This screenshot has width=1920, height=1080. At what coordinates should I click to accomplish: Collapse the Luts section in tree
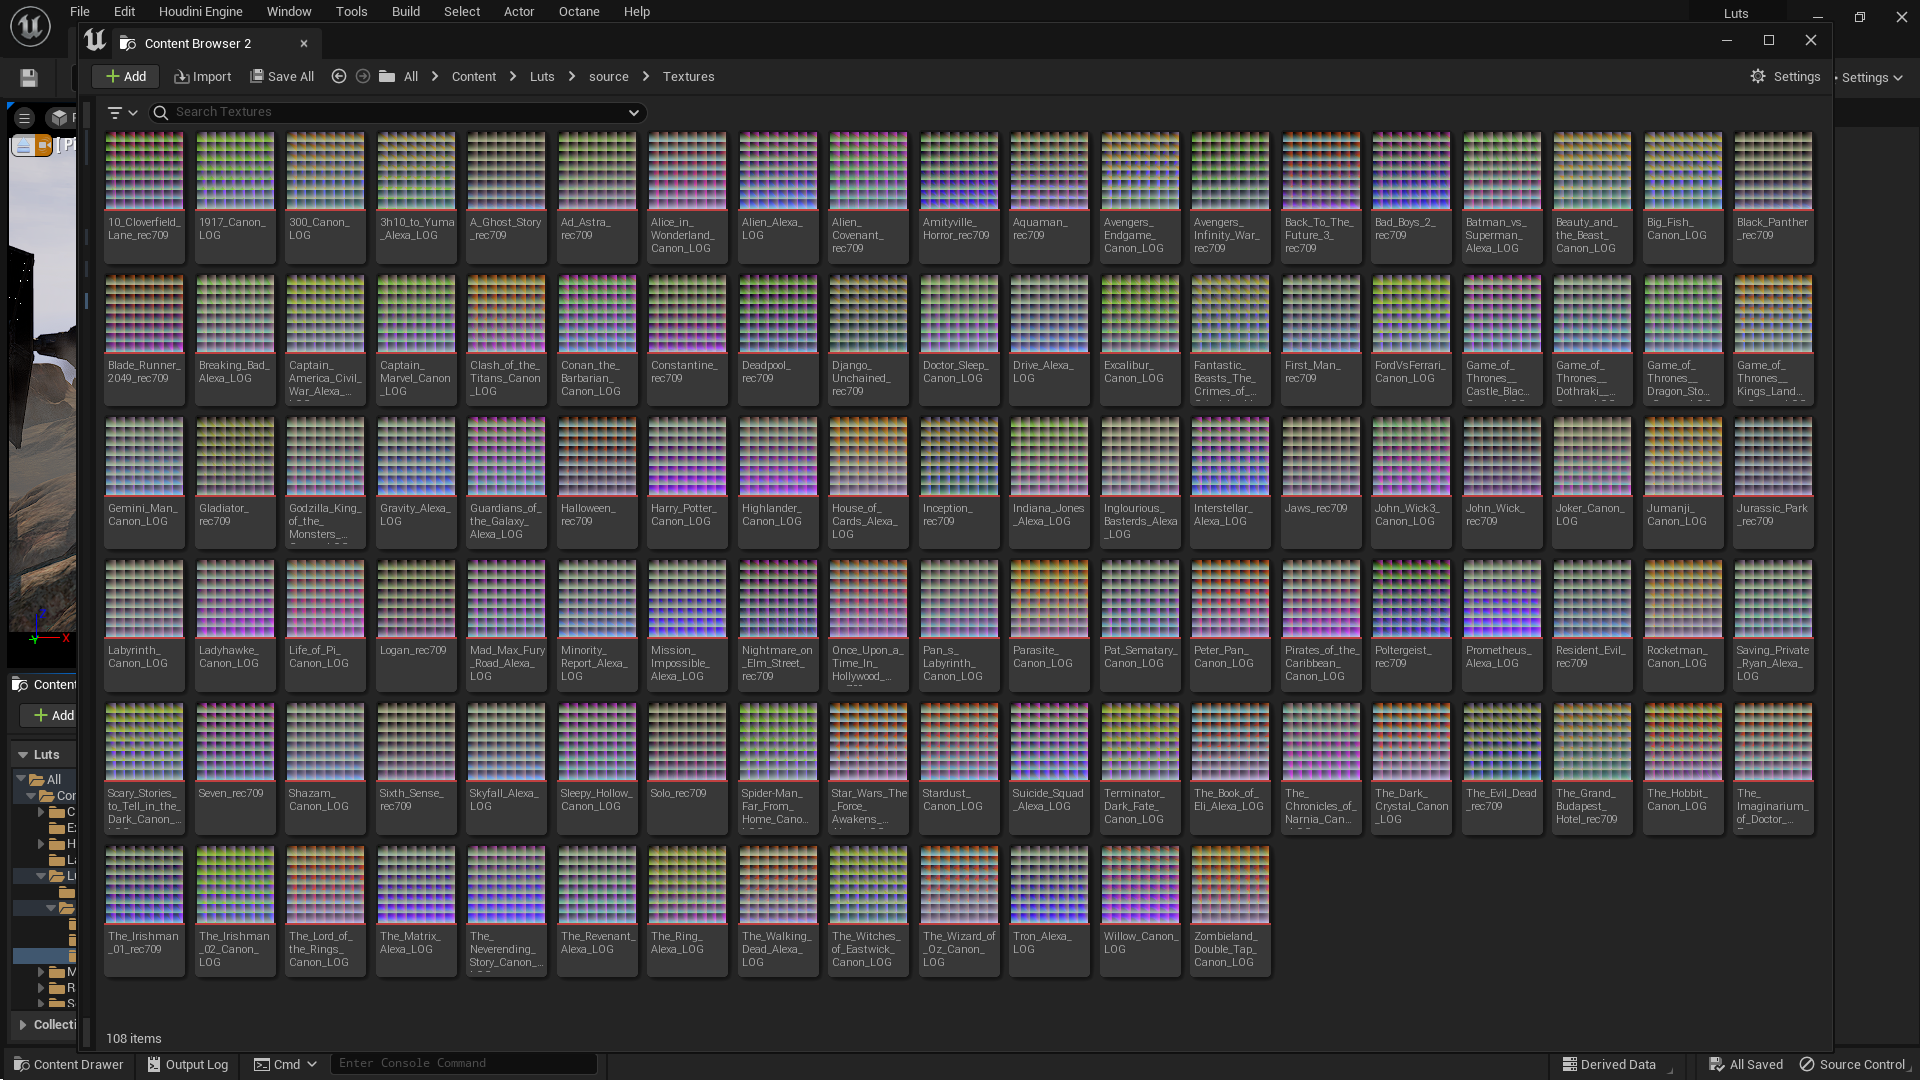click(23, 754)
